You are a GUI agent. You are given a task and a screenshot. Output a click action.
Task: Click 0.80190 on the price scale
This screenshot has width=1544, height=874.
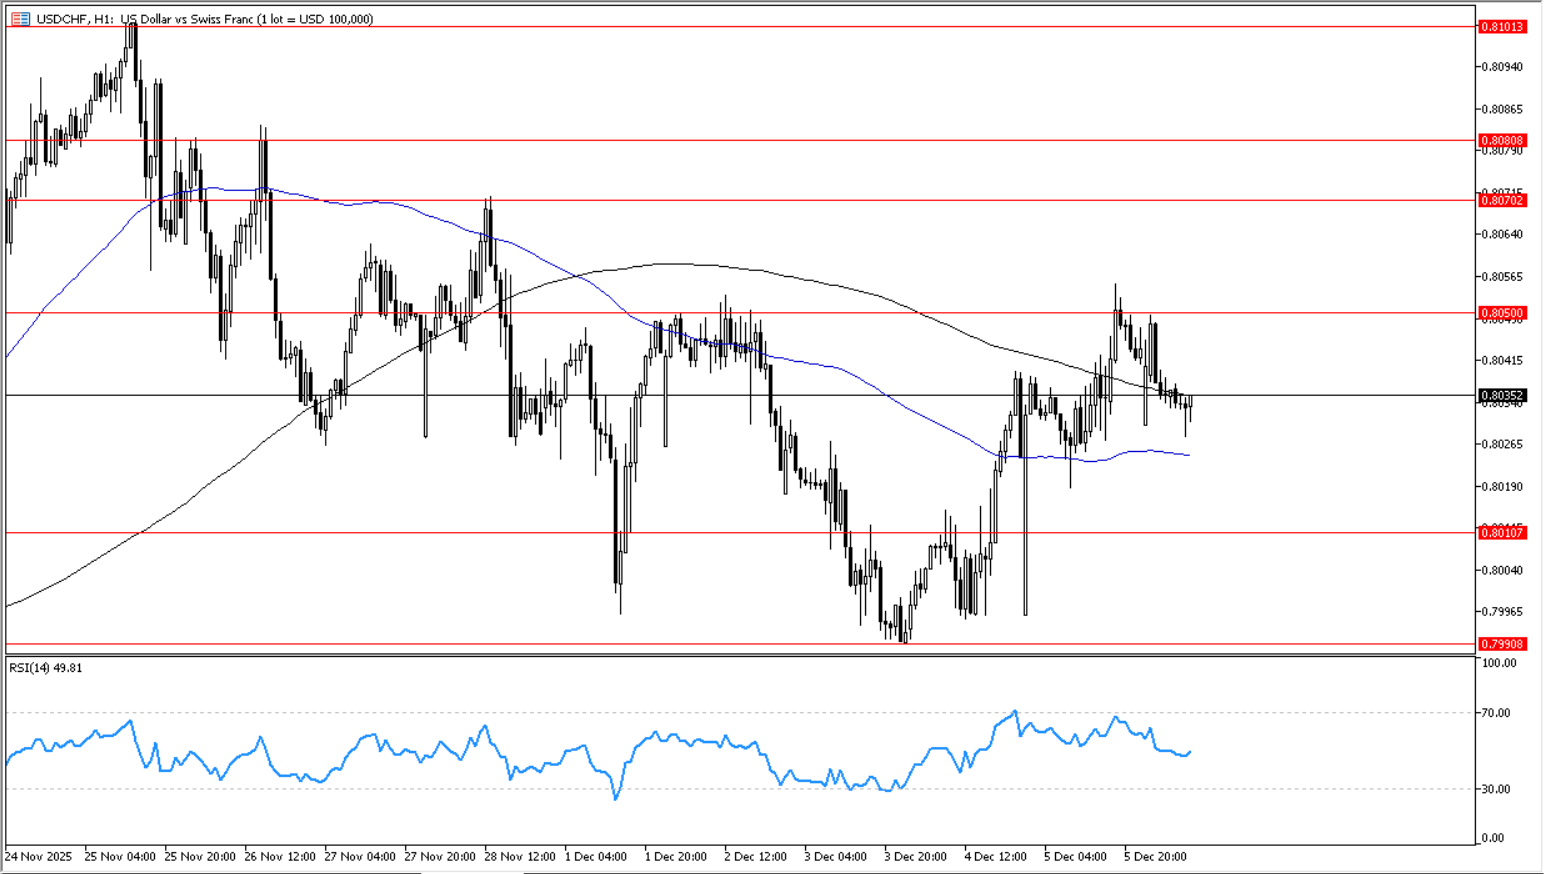(x=1501, y=487)
